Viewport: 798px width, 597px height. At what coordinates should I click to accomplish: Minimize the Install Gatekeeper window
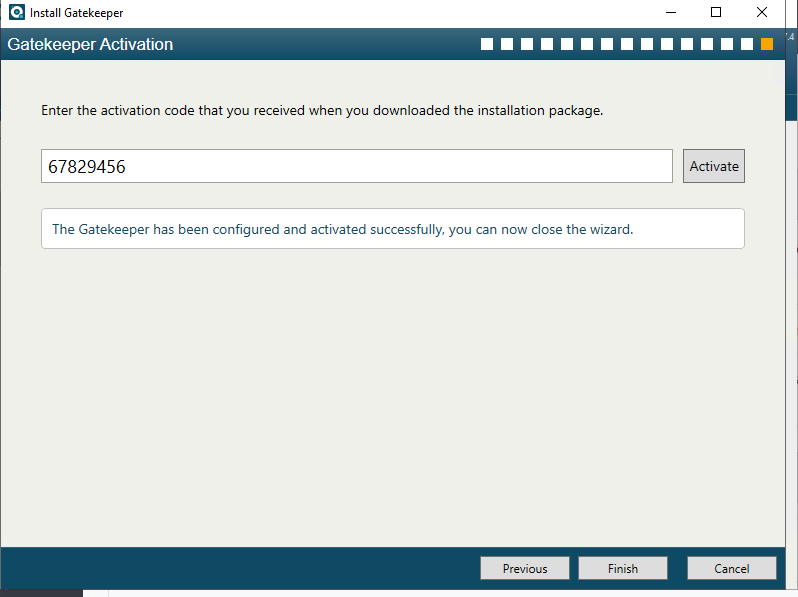coord(671,12)
